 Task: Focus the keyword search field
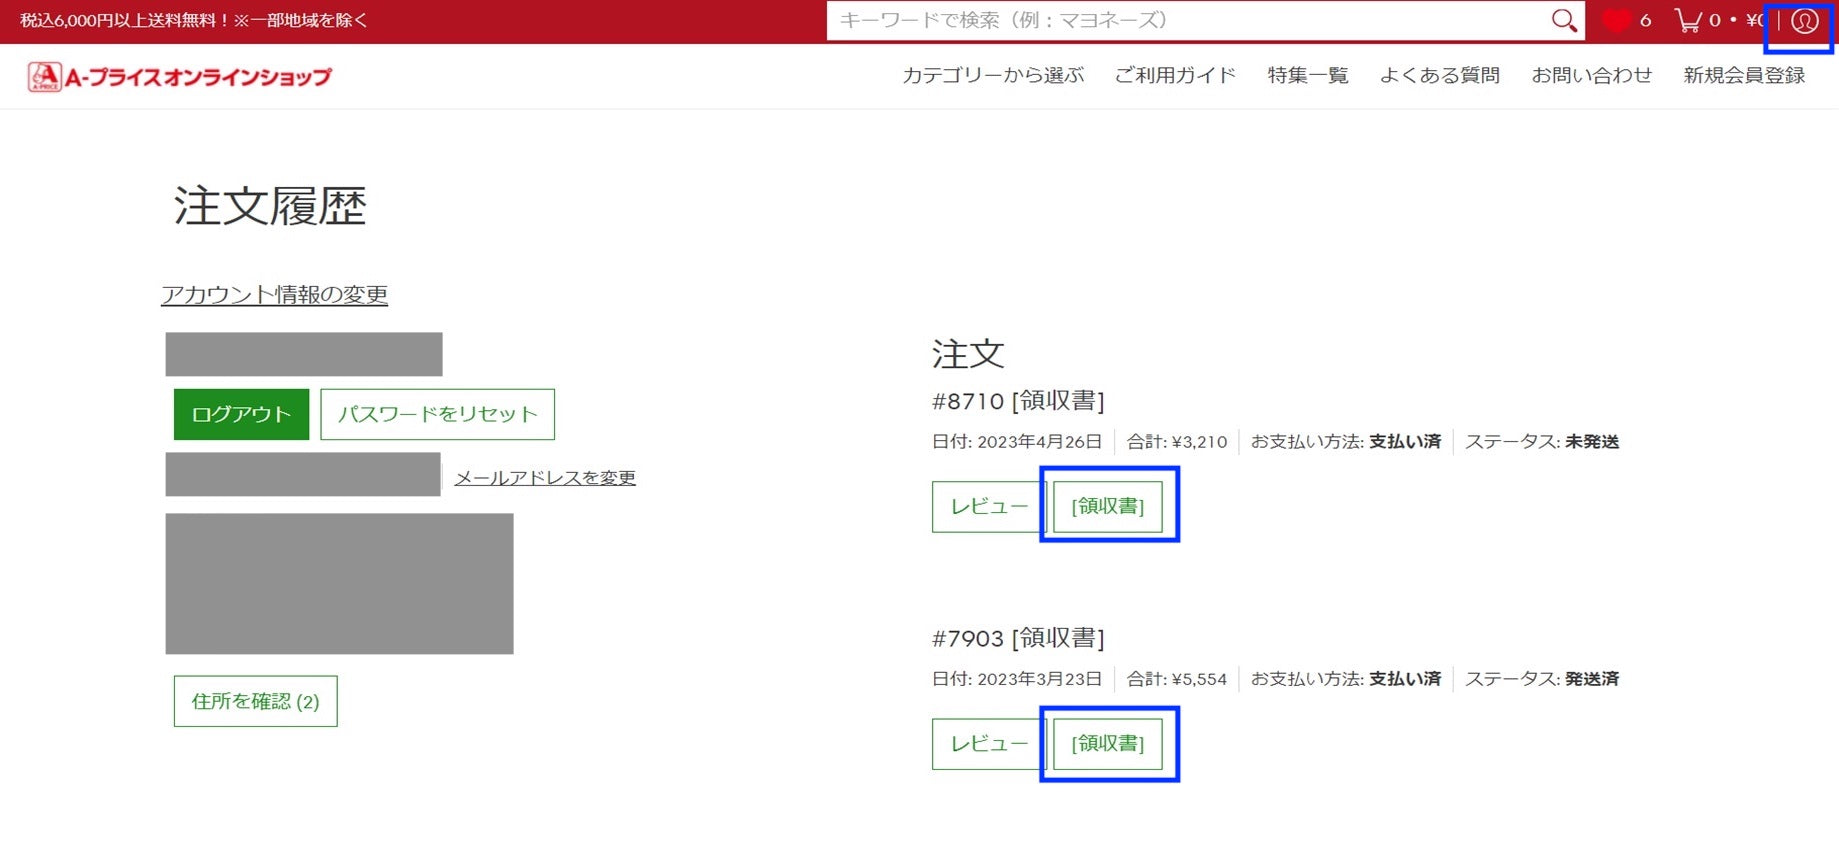point(1190,20)
